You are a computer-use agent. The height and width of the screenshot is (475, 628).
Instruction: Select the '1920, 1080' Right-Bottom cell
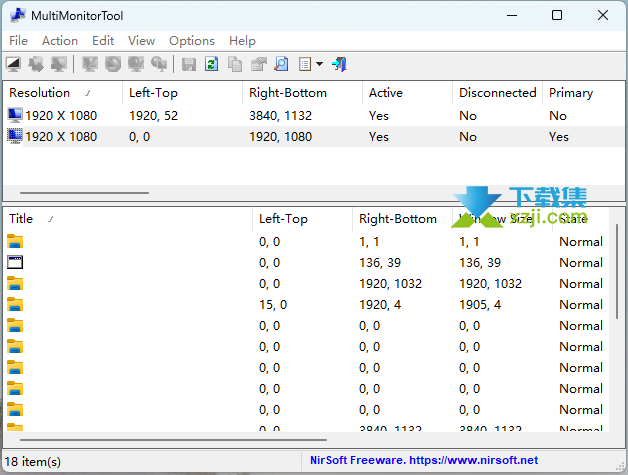click(x=280, y=137)
